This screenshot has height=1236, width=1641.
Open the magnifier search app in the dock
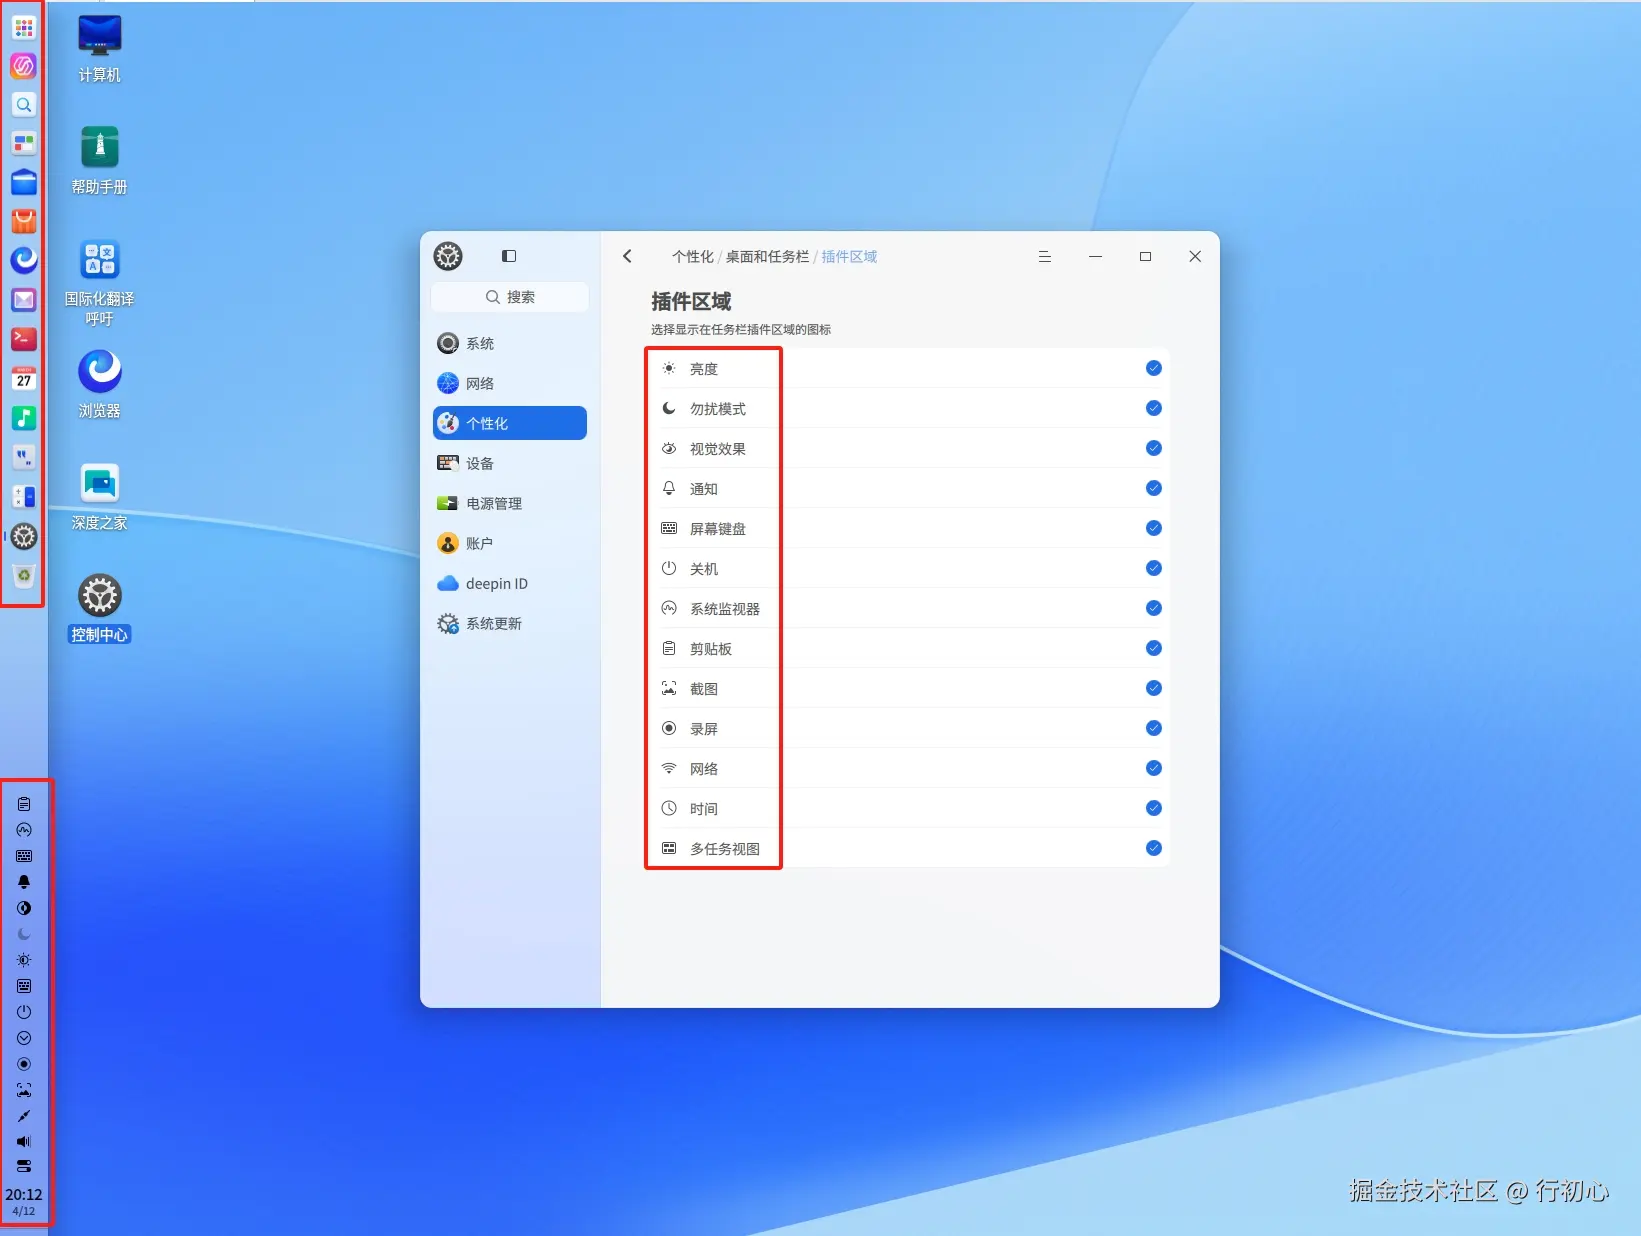24,105
